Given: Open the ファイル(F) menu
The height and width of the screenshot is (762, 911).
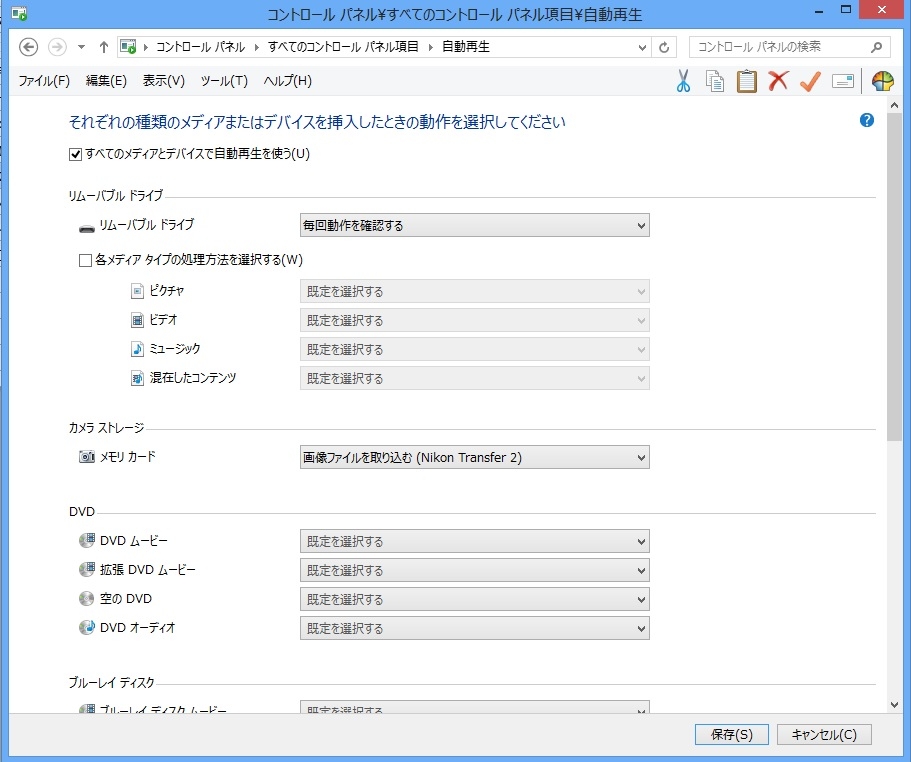Looking at the screenshot, I should coord(44,81).
